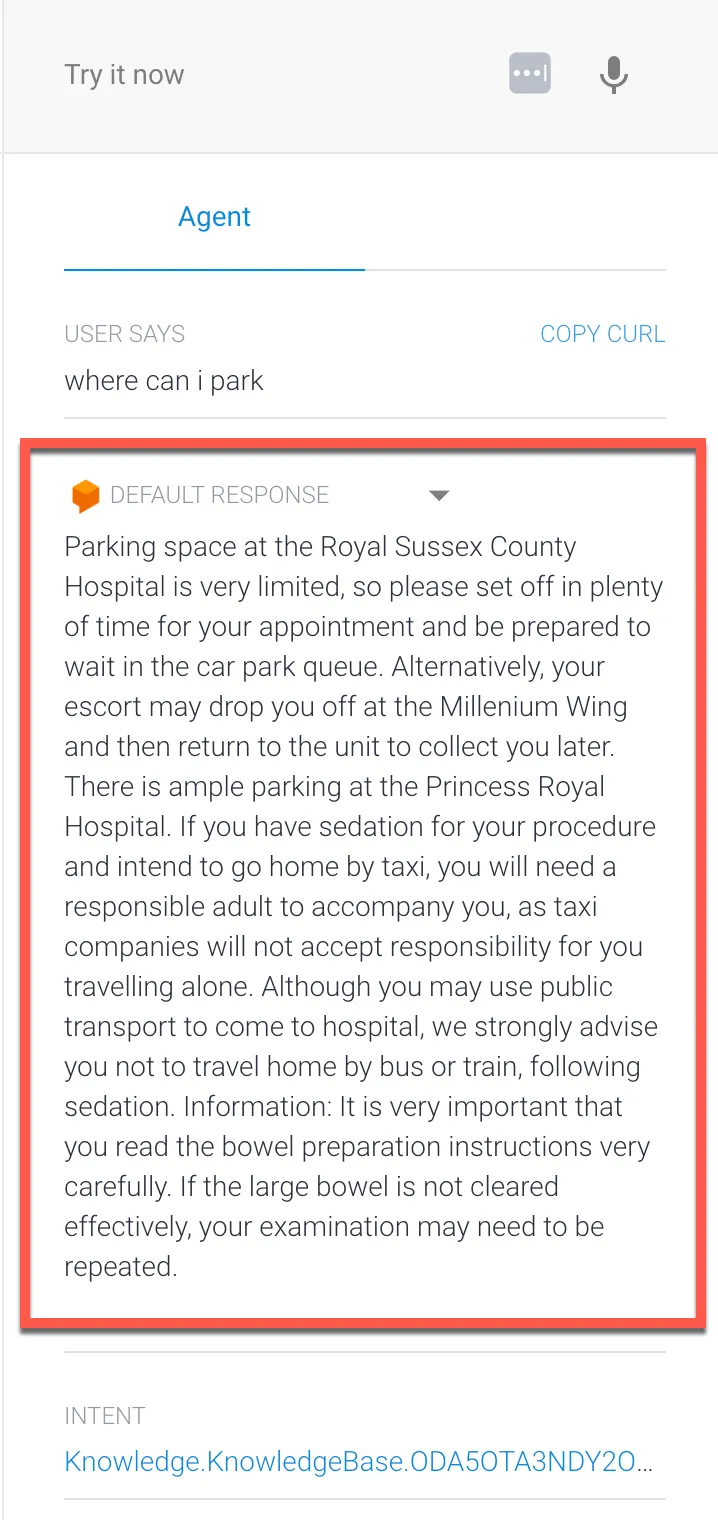The image size is (718, 1520).
Task: Focus the Try it now input field
Action: click(x=260, y=75)
